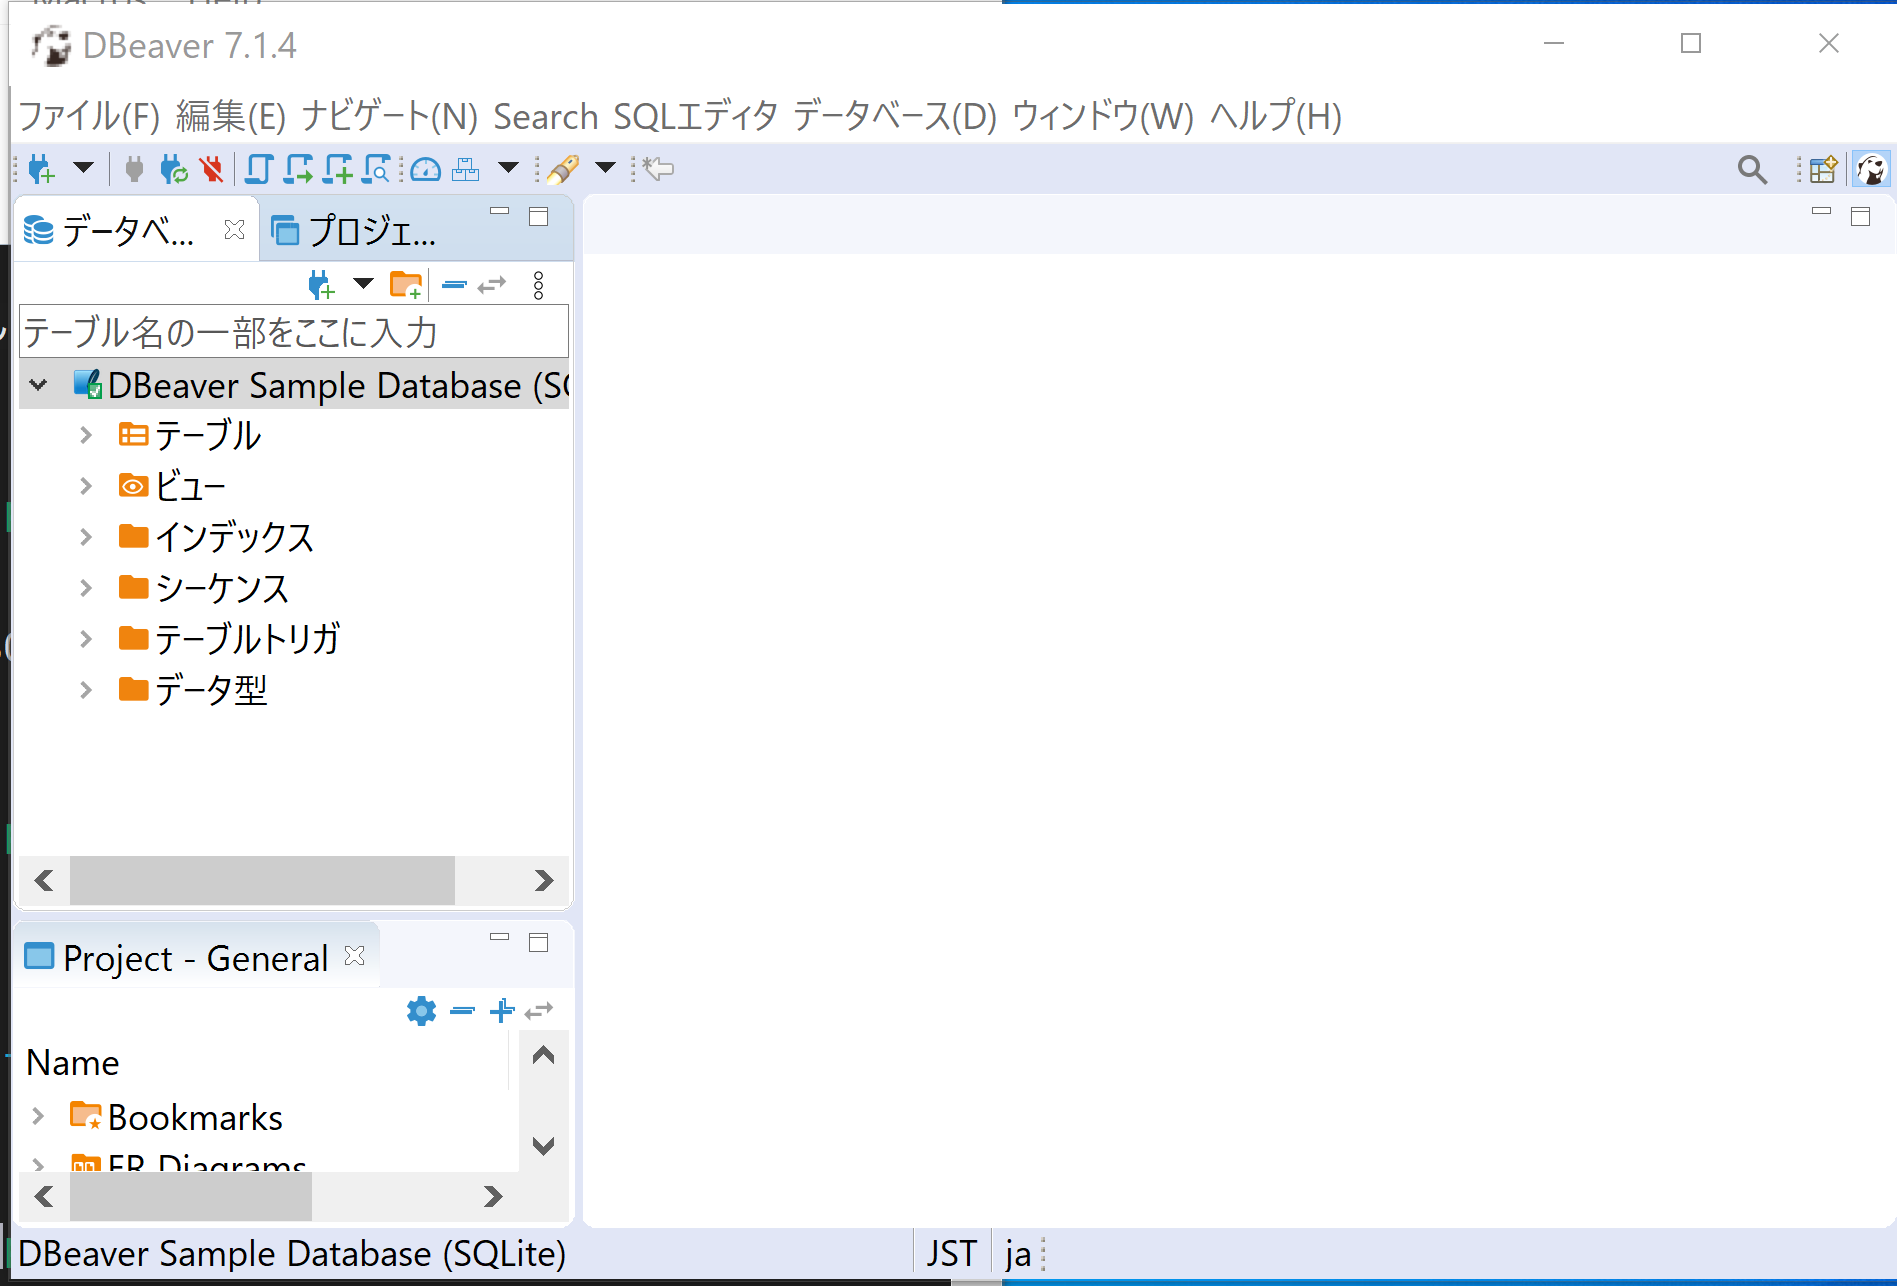Toggle Link with Editor in Project panel
The image size is (1897, 1286).
pos(539,1011)
